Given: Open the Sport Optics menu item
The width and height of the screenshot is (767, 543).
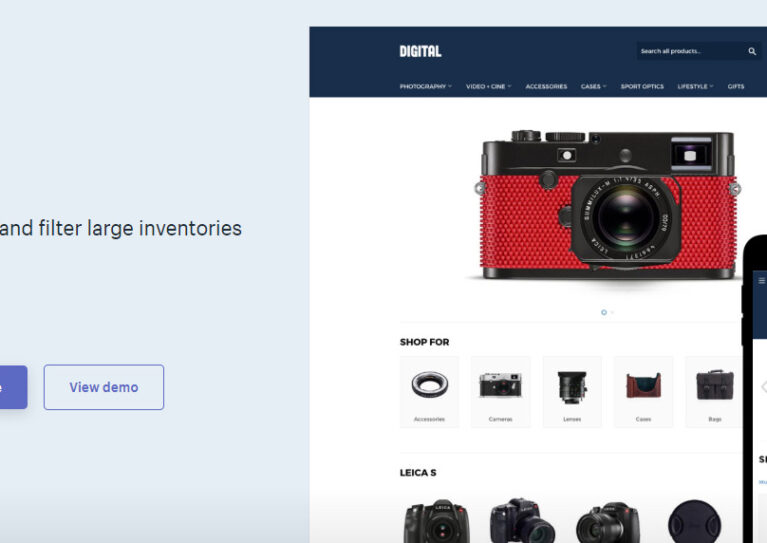Looking at the screenshot, I should pos(642,87).
